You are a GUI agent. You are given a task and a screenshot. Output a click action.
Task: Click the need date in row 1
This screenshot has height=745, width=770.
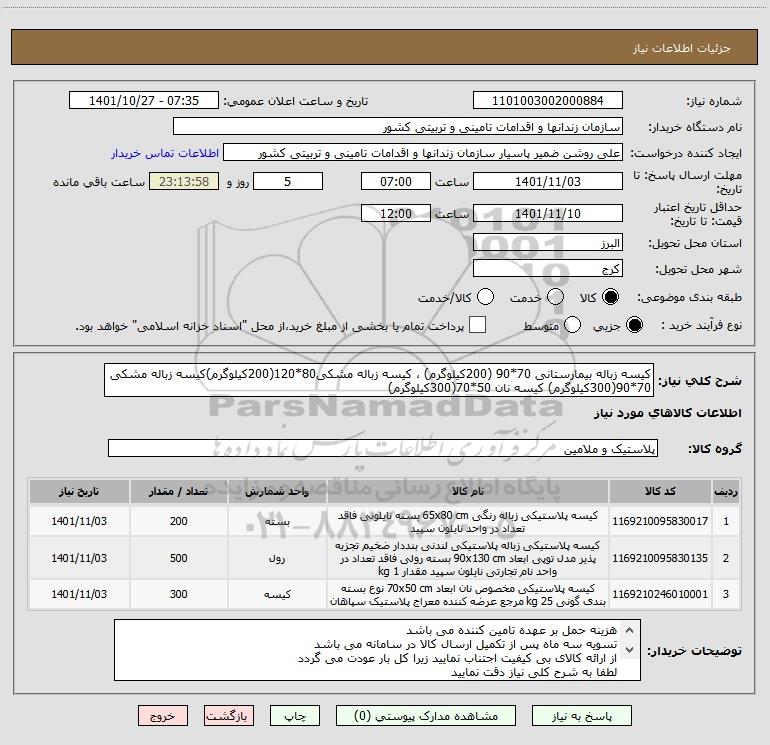pyautogui.click(x=79, y=521)
